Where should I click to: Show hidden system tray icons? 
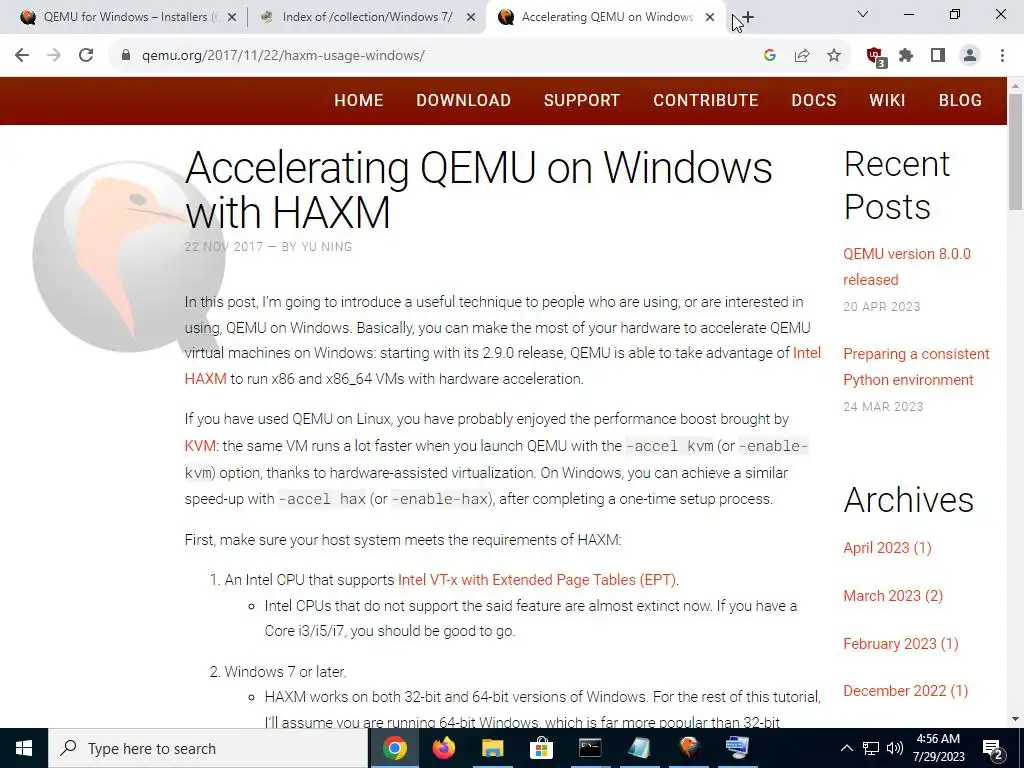click(846, 748)
